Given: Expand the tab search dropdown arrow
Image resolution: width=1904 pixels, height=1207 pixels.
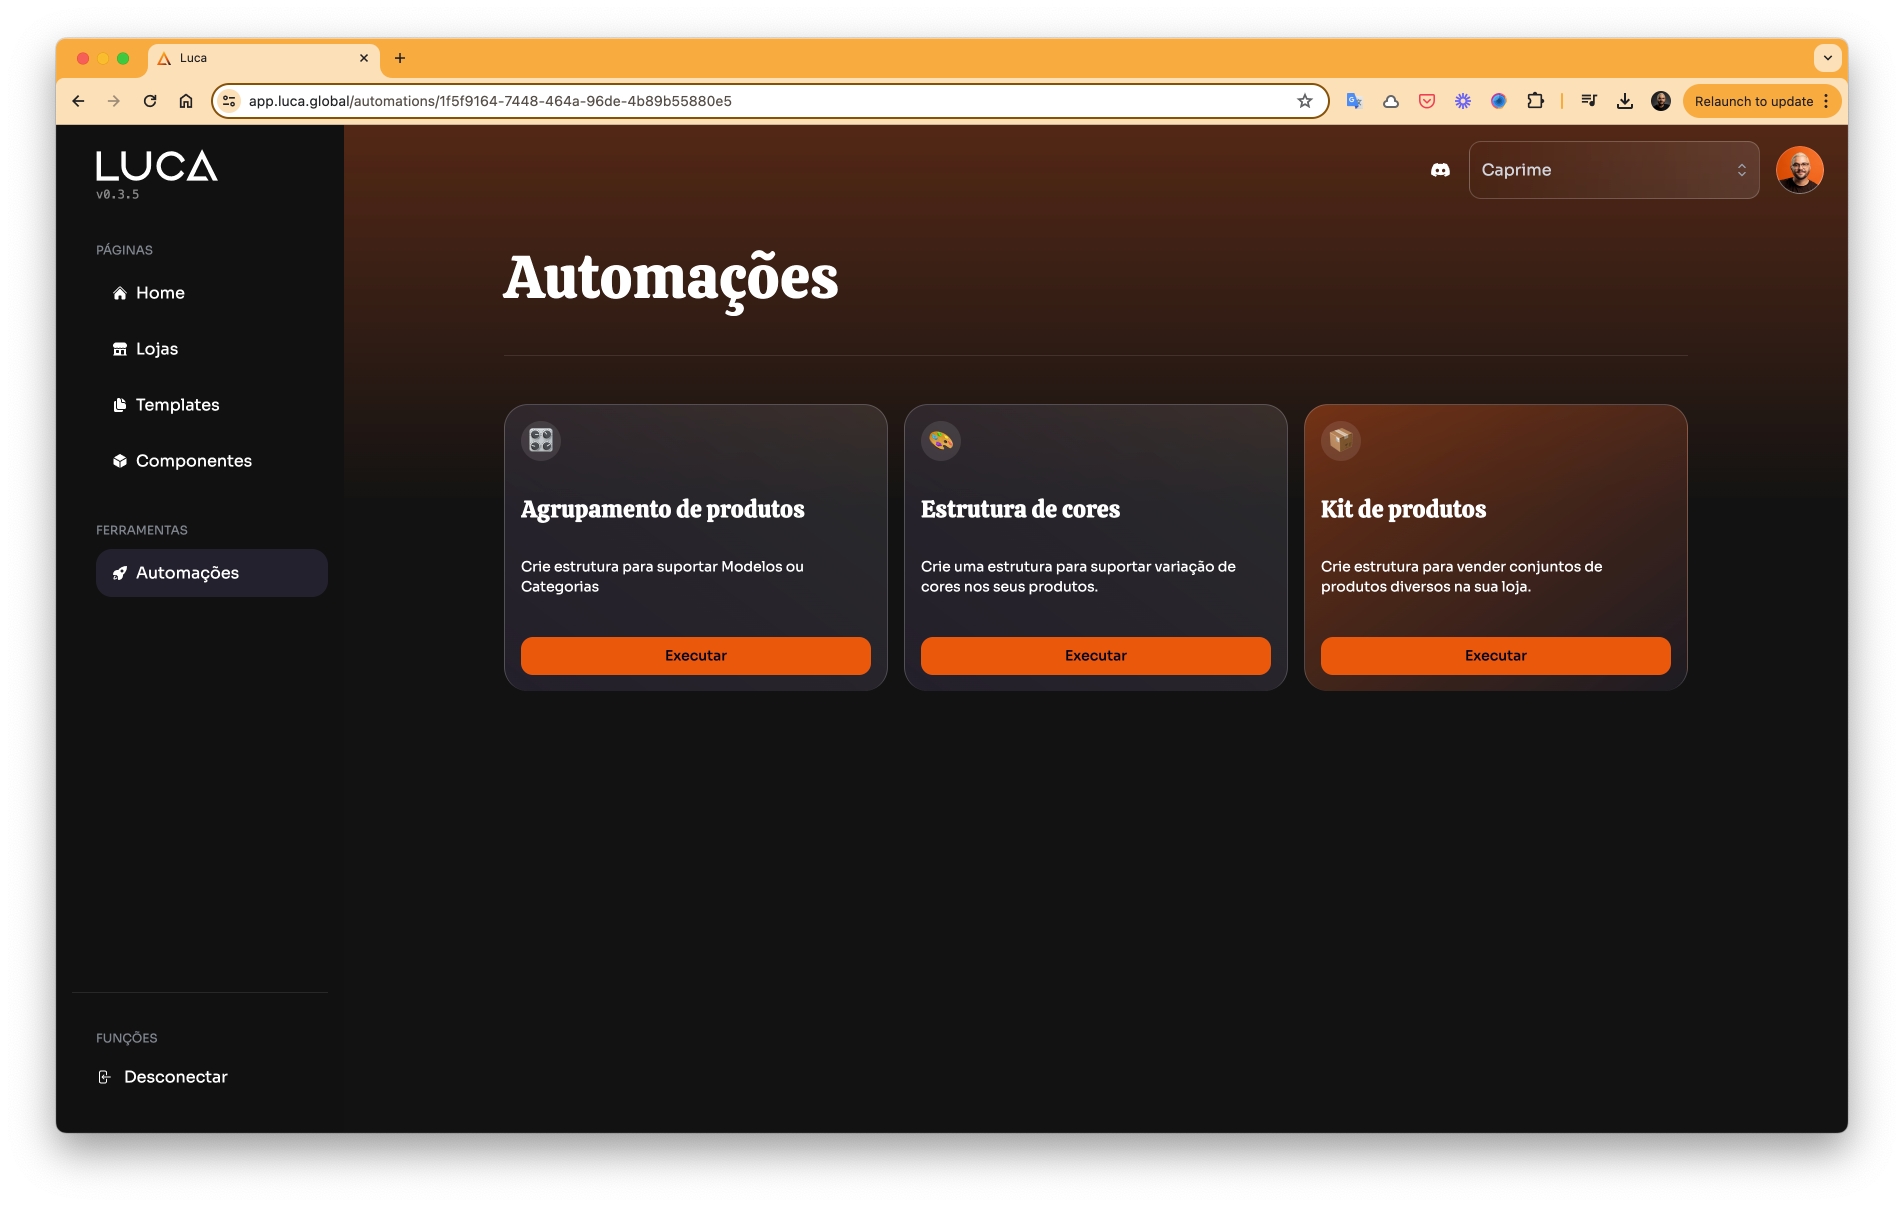Looking at the screenshot, I should click(x=1827, y=58).
